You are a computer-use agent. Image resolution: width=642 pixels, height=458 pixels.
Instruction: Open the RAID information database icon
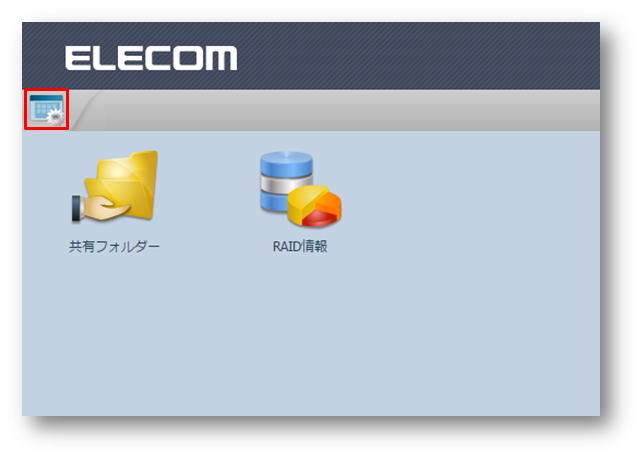(x=300, y=189)
